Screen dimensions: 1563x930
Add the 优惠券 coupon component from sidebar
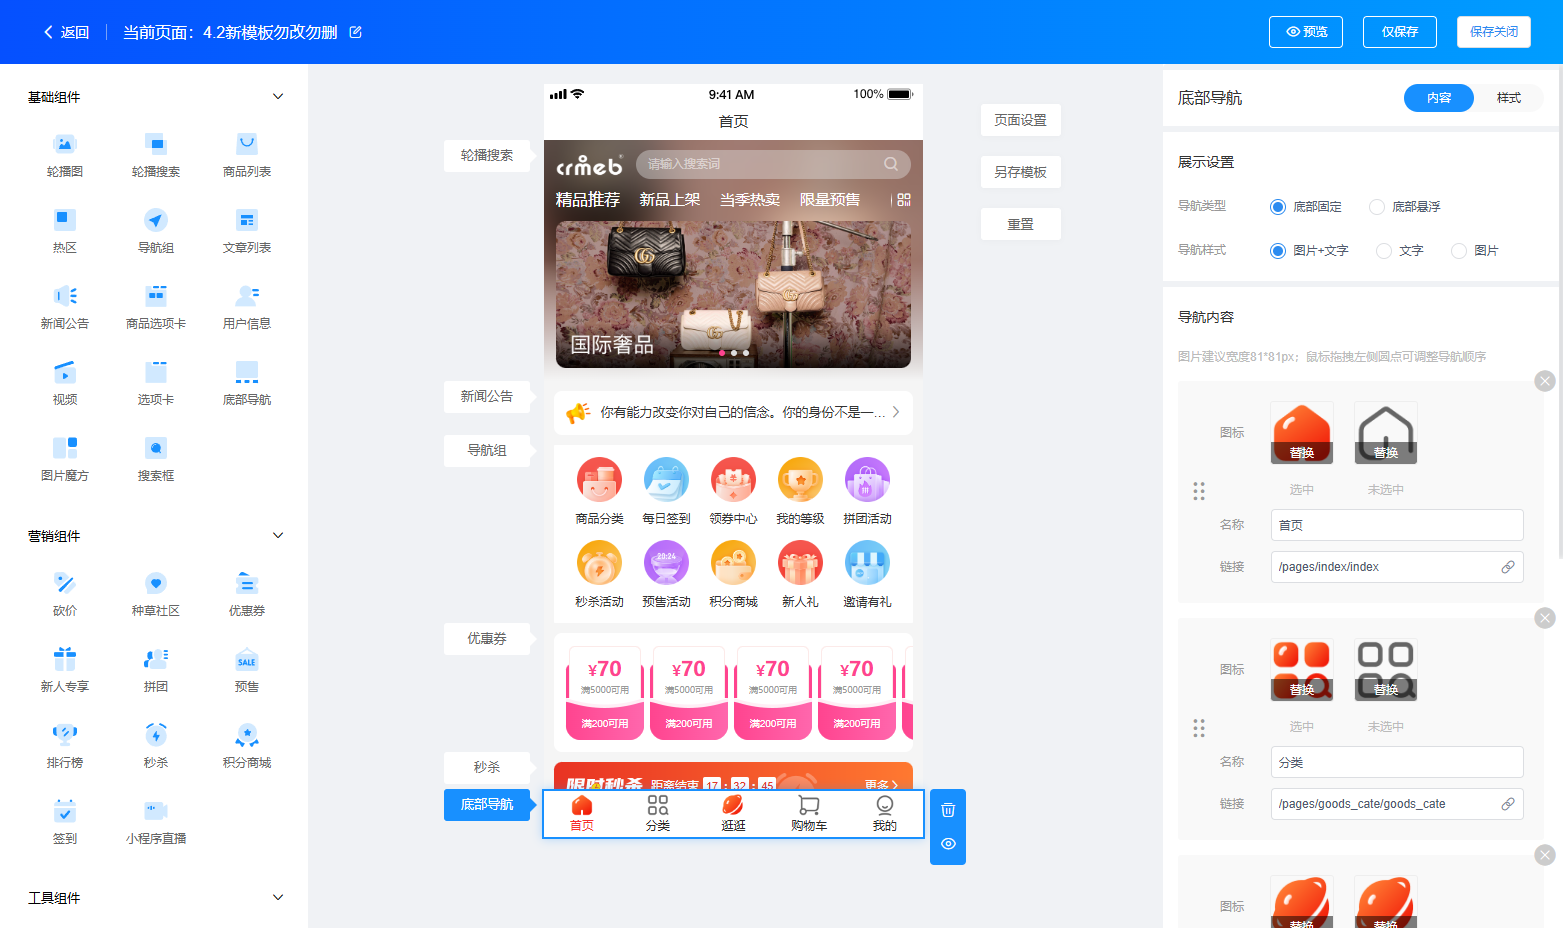coord(247,594)
